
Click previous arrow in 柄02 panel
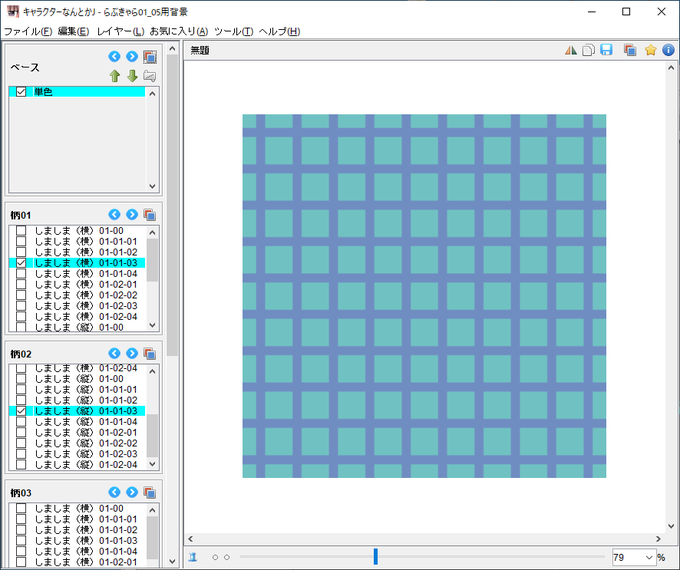[x=114, y=353]
